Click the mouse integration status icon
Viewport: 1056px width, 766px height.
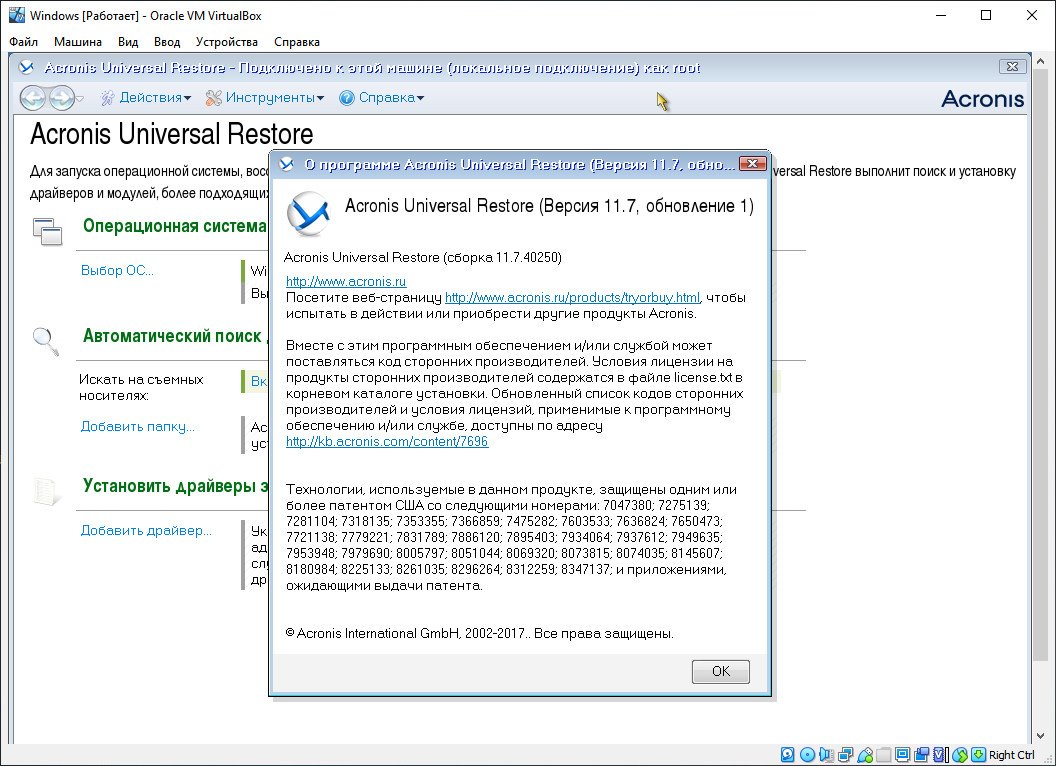click(x=960, y=755)
